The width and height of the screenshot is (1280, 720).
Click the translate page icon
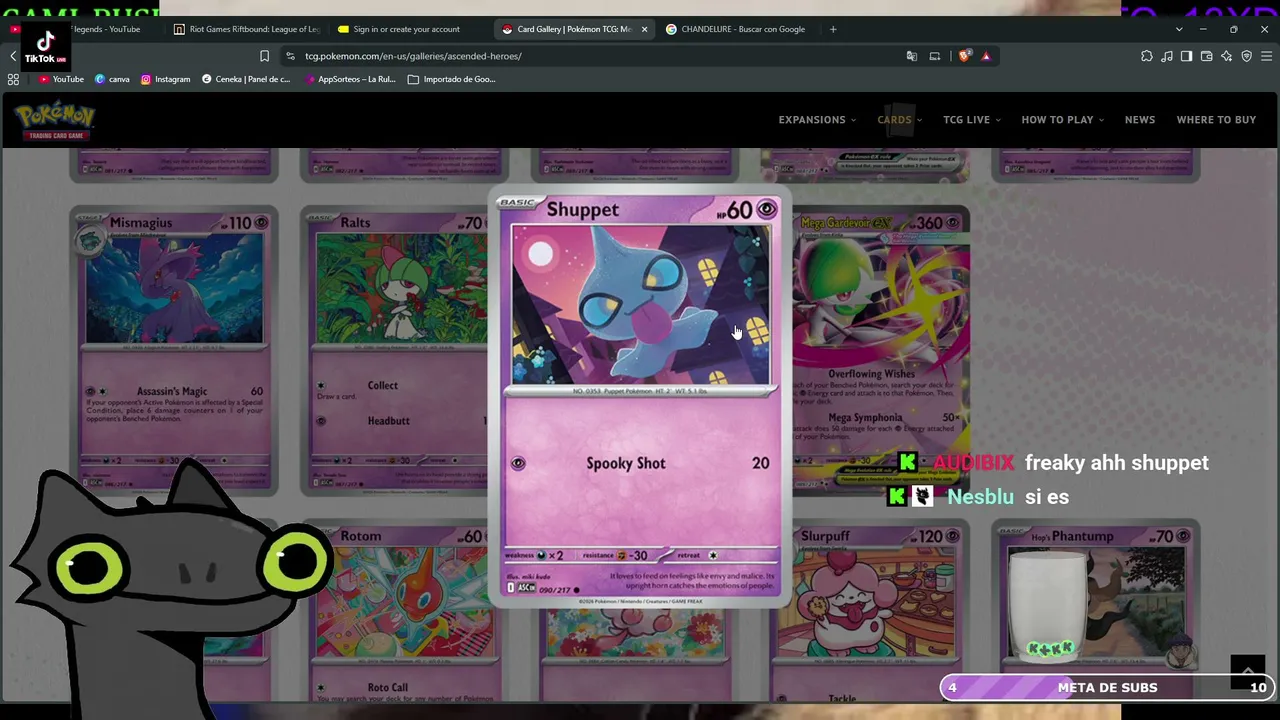(x=911, y=56)
